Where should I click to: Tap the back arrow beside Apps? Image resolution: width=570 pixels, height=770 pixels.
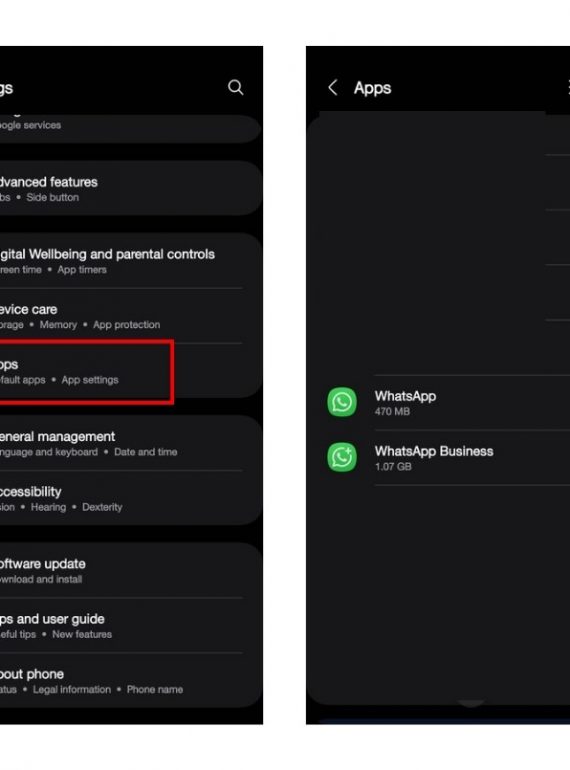click(332, 87)
